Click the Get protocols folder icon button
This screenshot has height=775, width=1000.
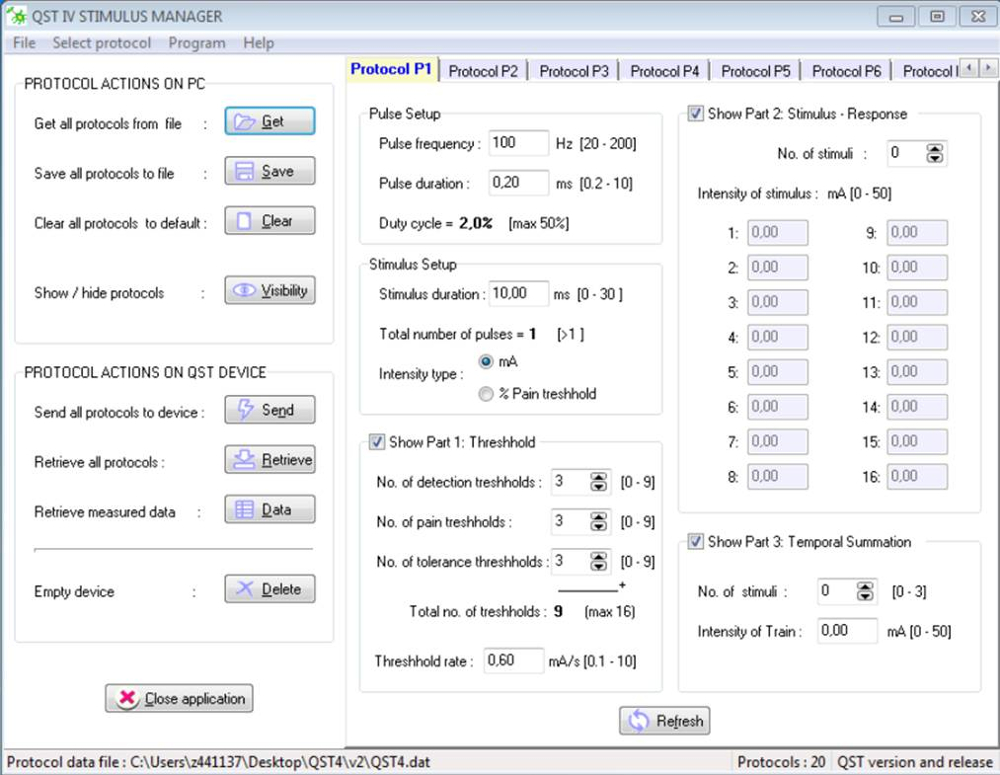tap(269, 122)
